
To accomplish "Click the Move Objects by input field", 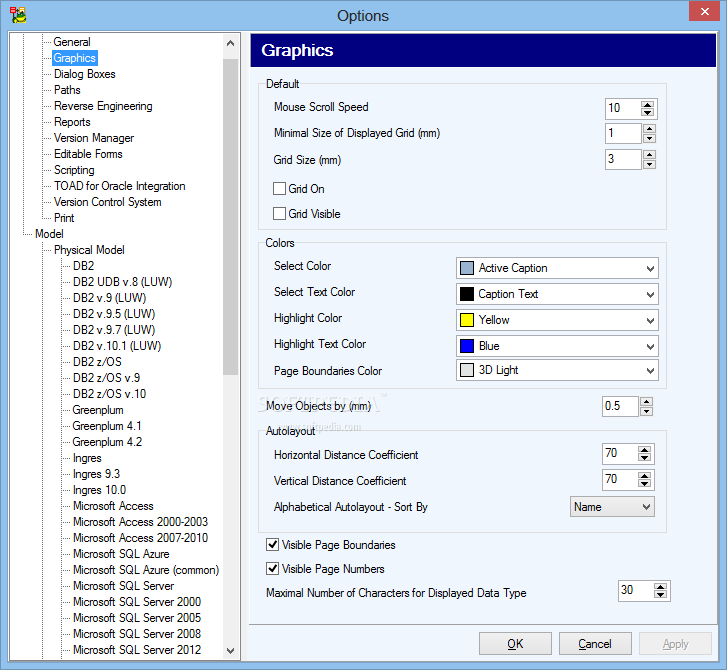I will click(620, 406).
